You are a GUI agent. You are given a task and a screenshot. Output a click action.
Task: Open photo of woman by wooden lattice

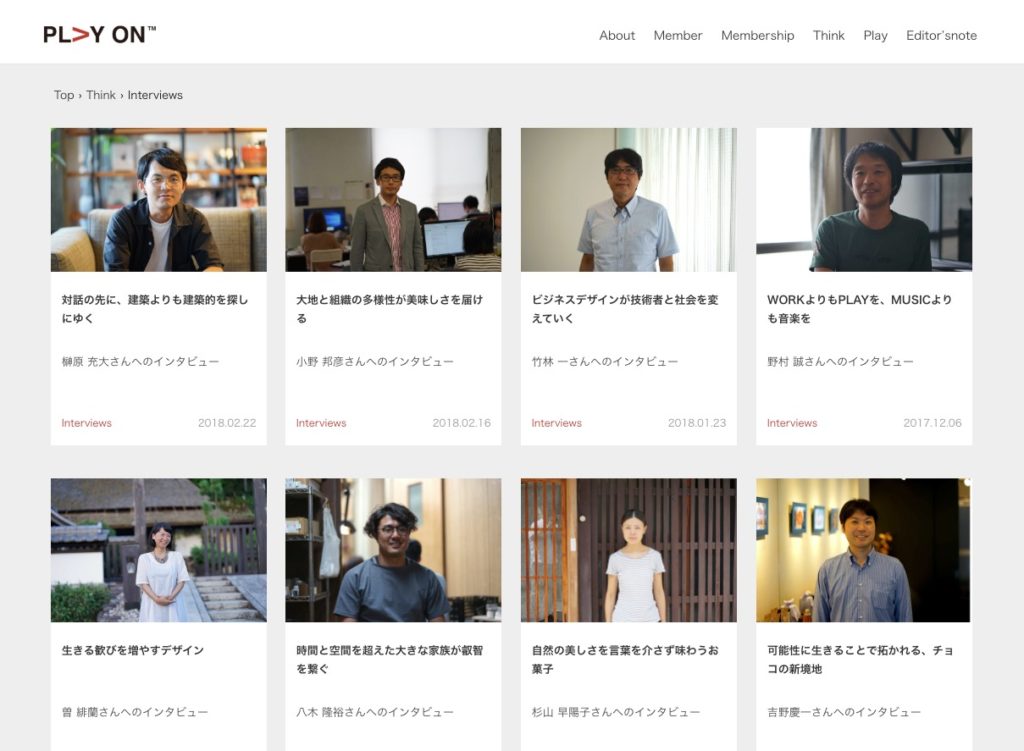click(x=628, y=550)
